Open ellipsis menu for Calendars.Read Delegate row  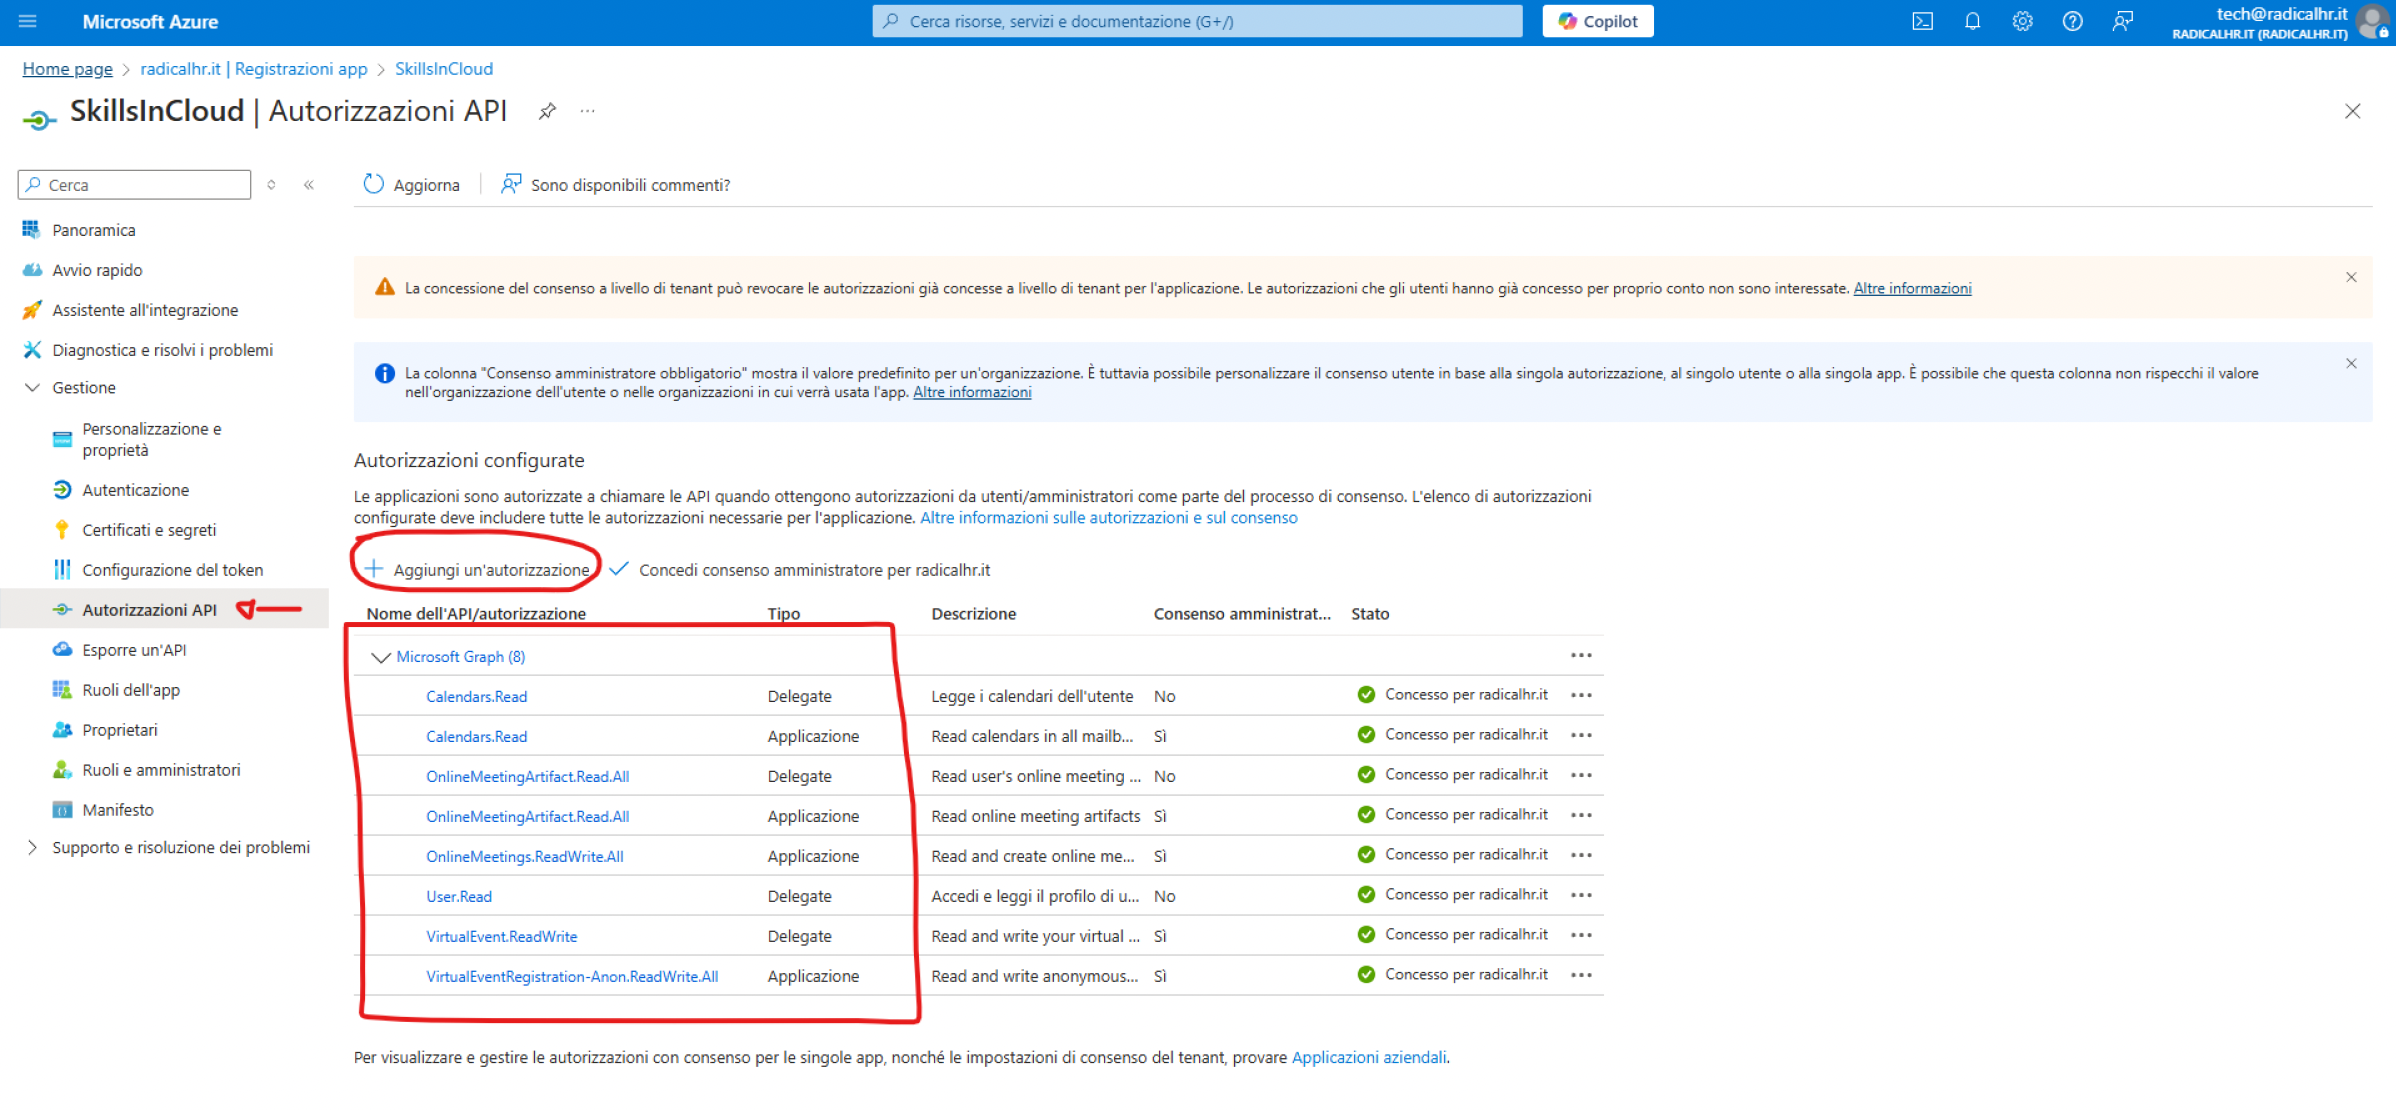tap(1580, 696)
